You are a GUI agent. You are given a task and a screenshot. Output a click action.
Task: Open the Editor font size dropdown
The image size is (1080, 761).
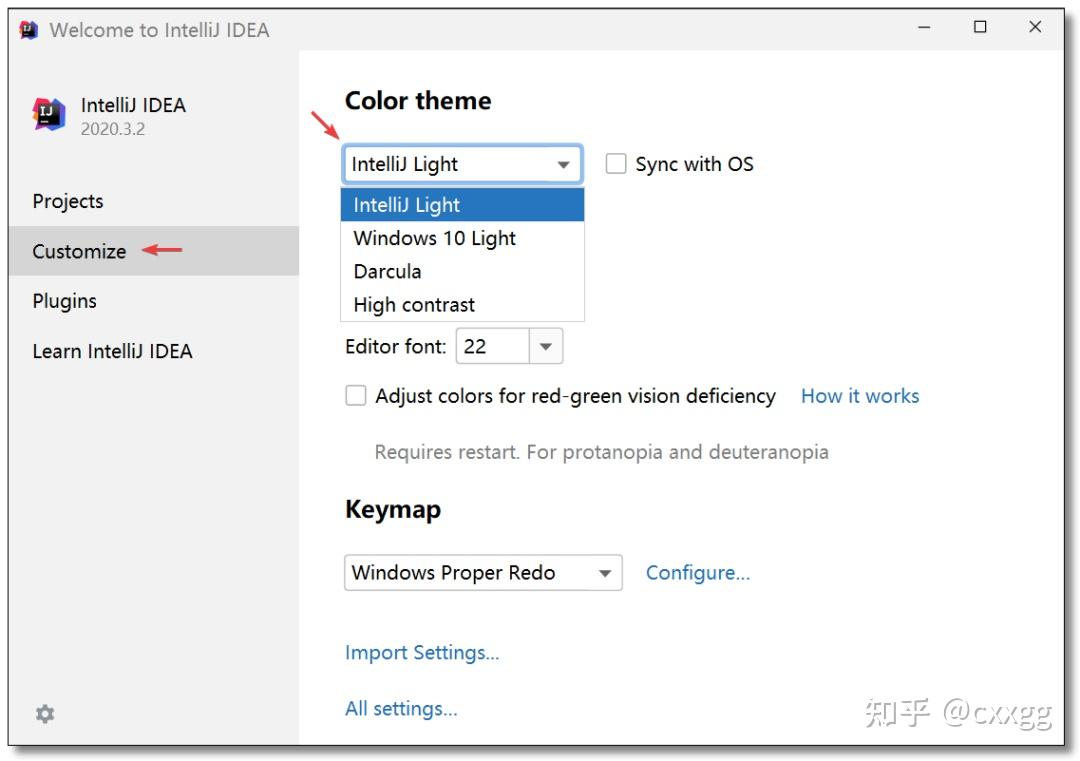coord(544,345)
